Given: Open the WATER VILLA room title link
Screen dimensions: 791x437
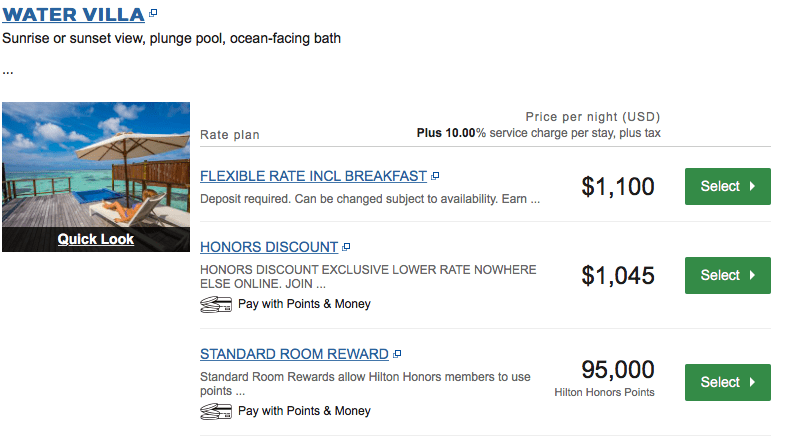Looking at the screenshot, I should 73,14.
